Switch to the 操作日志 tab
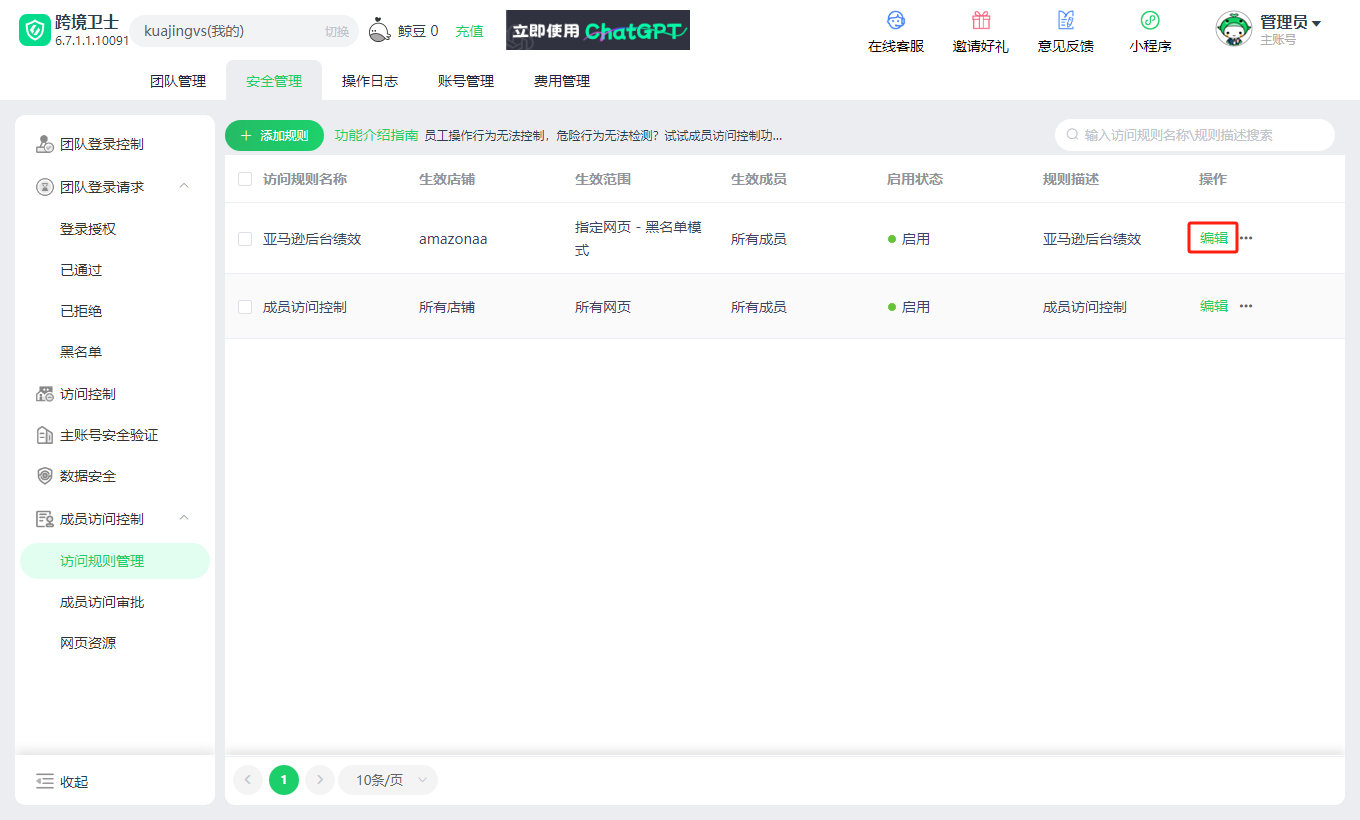 coord(370,81)
